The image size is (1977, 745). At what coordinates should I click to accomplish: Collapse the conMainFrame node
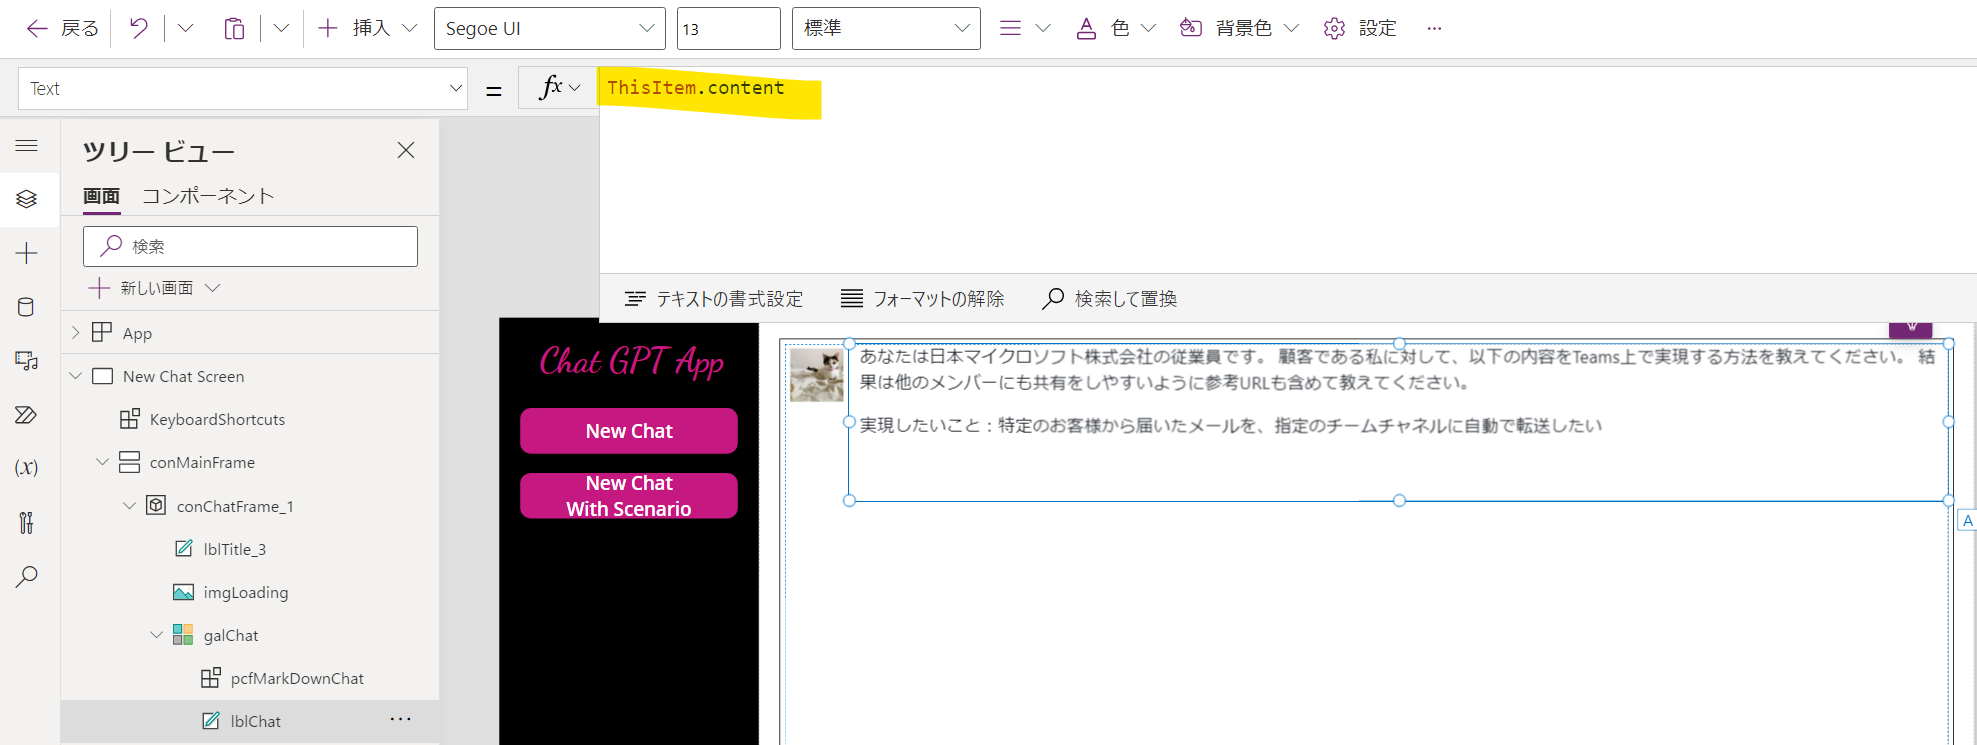tap(102, 462)
